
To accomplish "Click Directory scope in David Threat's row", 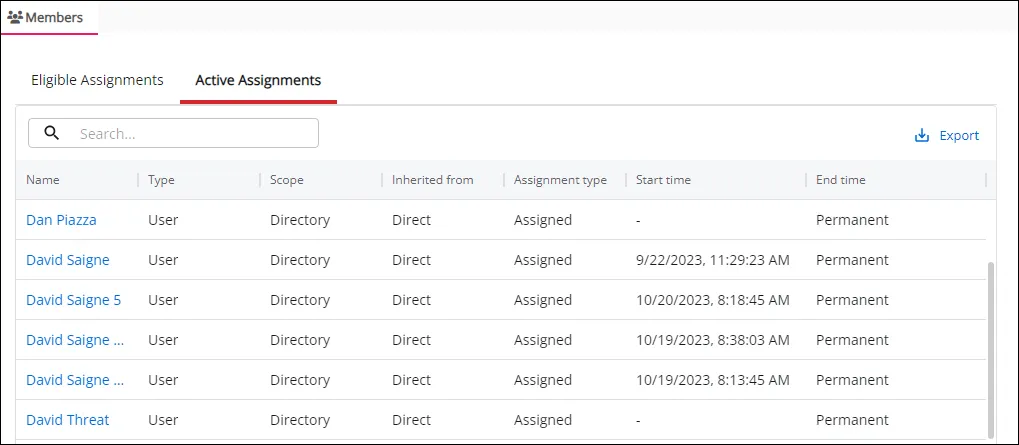I will click(300, 420).
